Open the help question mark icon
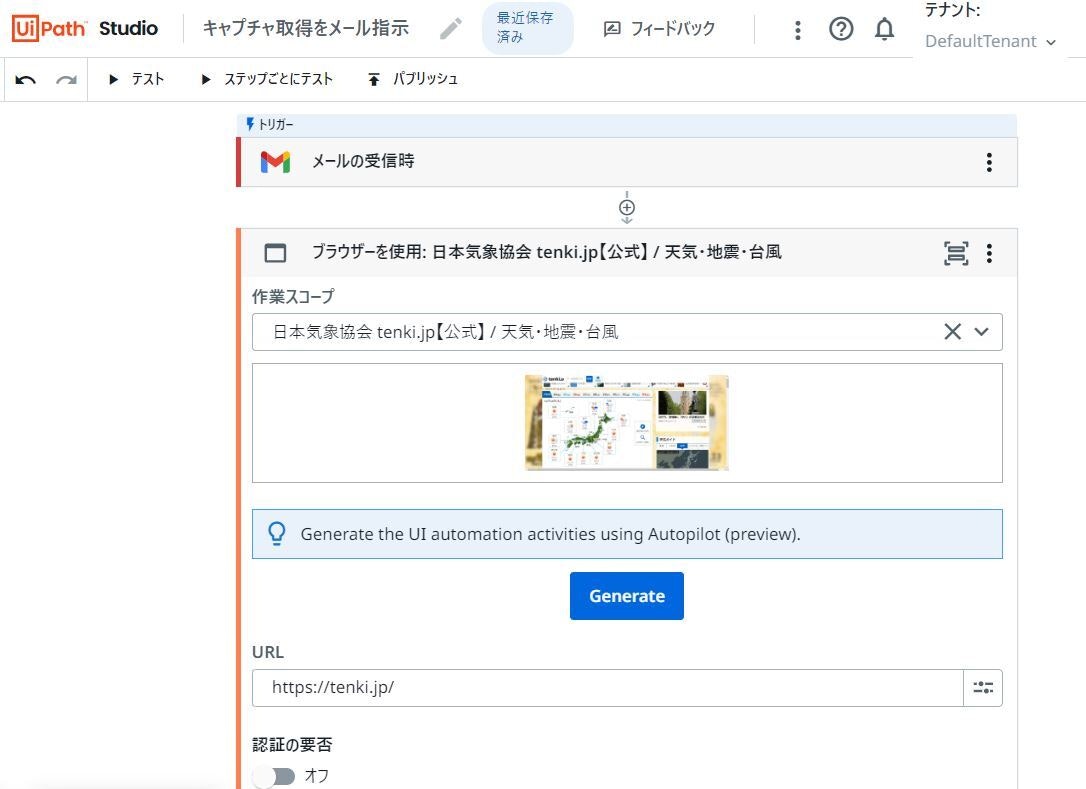 point(841,29)
